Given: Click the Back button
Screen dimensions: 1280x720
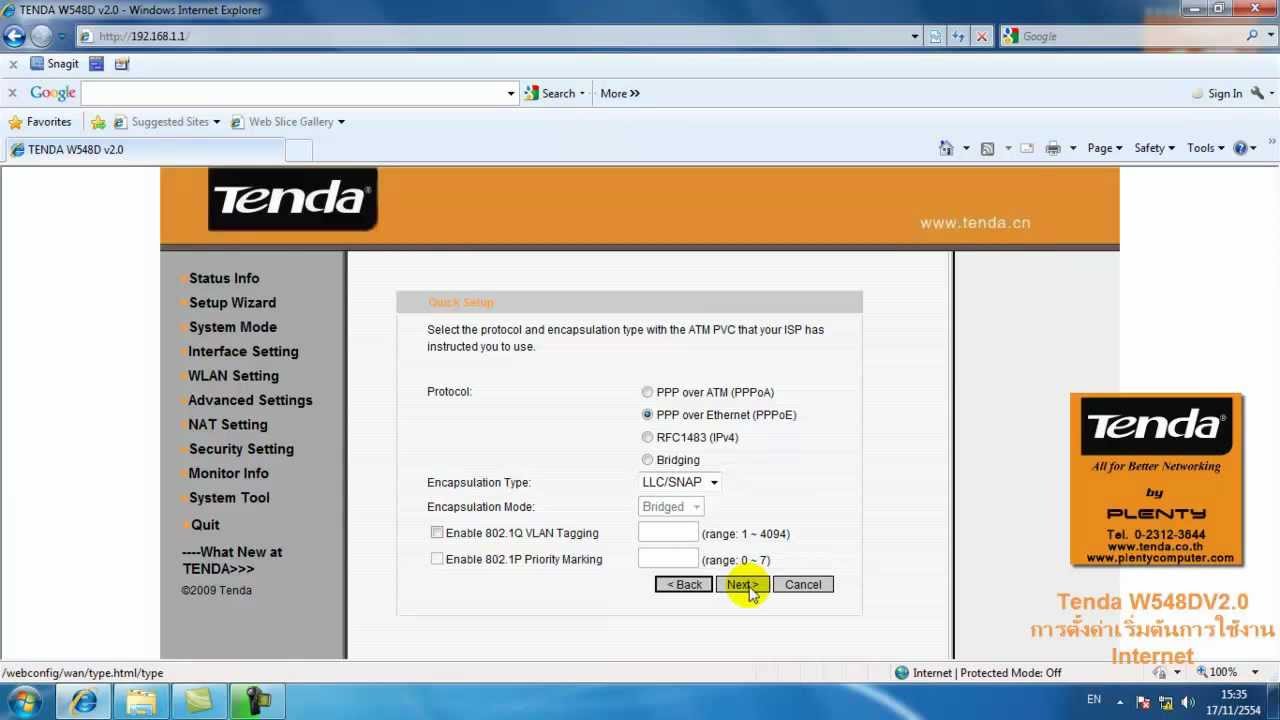Looking at the screenshot, I should pyautogui.click(x=684, y=585).
